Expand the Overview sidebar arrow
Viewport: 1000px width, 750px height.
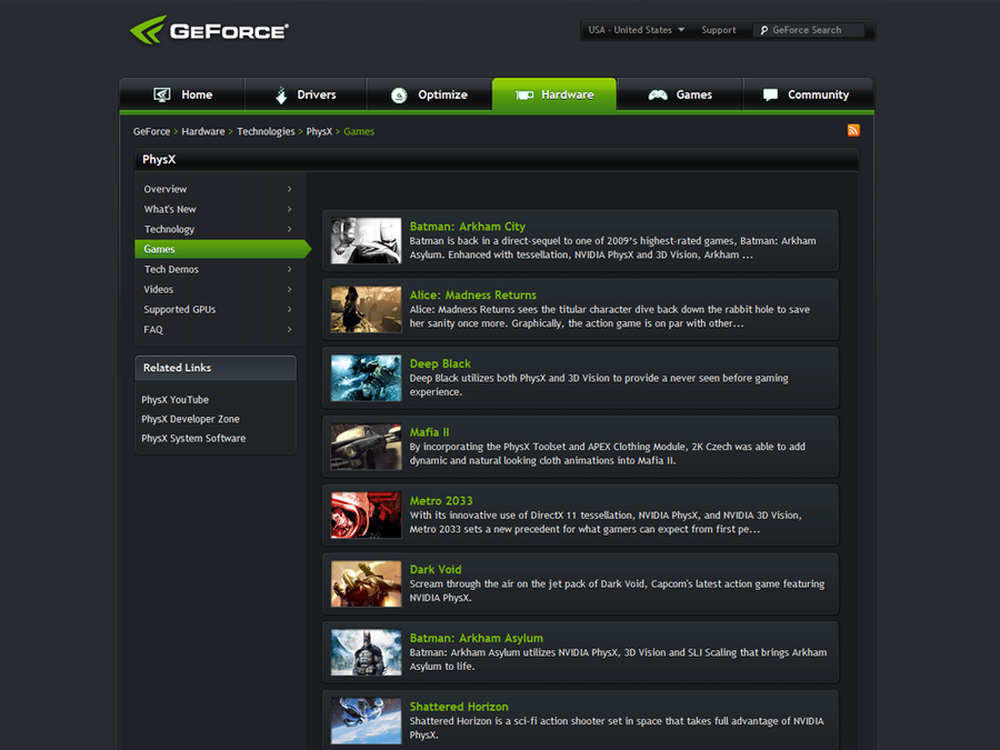289,189
